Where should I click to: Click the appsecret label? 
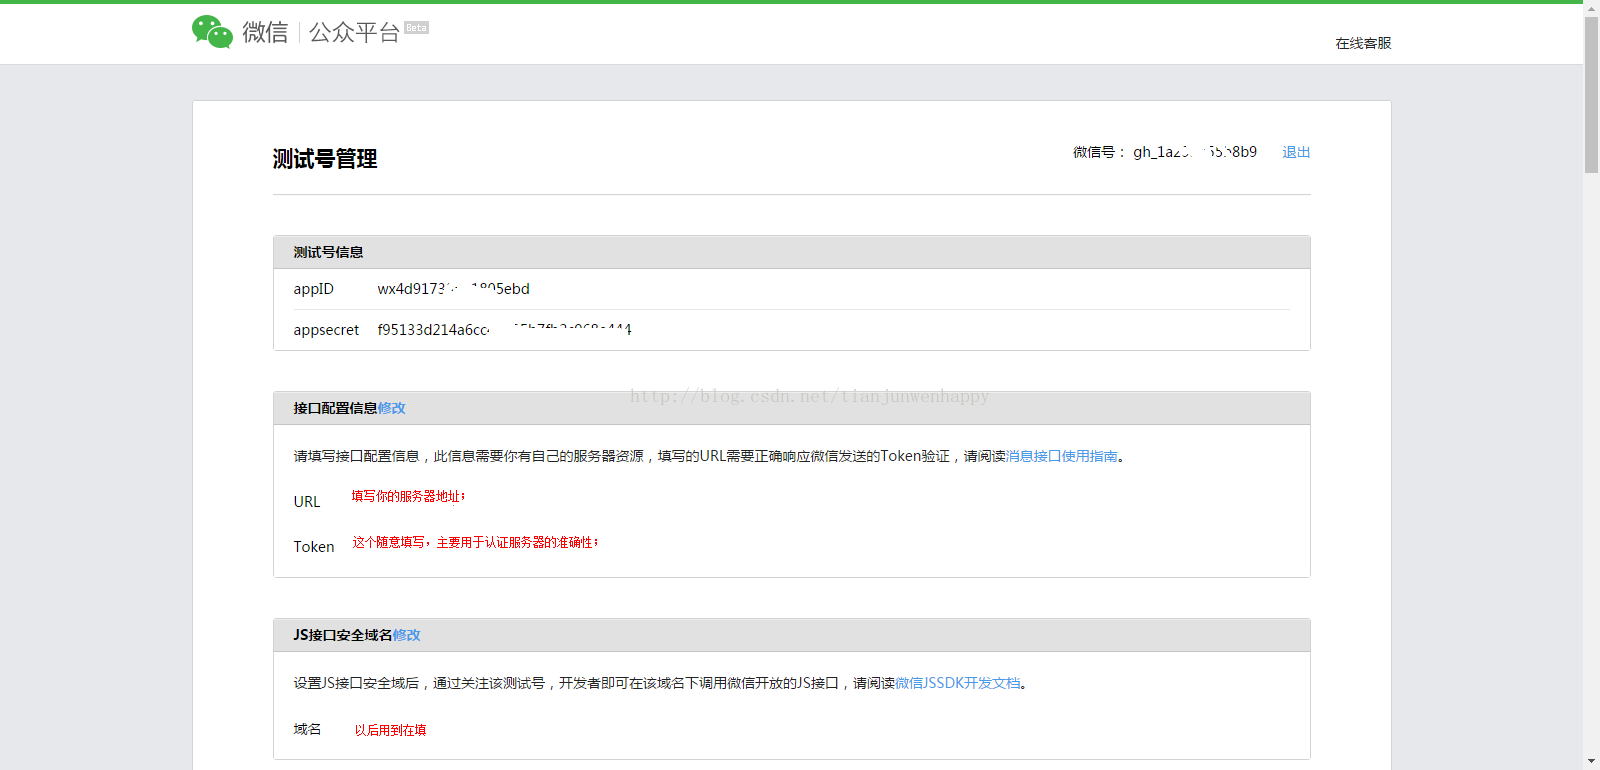point(326,330)
